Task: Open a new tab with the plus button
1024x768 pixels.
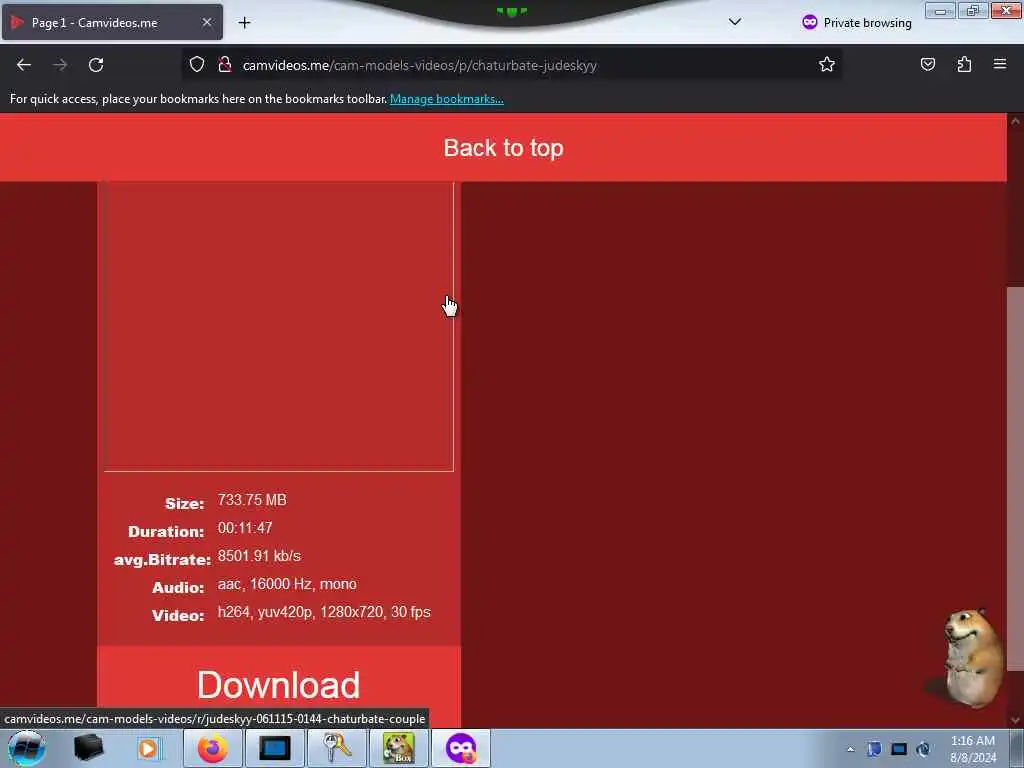Action: point(244,23)
